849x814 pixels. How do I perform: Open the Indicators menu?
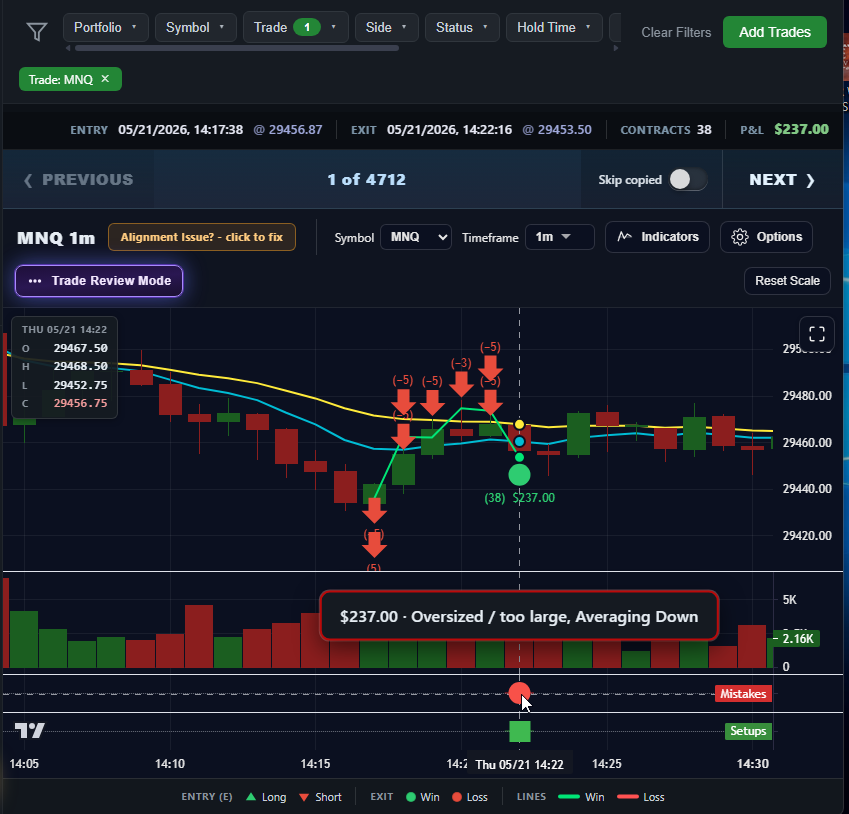click(x=657, y=237)
